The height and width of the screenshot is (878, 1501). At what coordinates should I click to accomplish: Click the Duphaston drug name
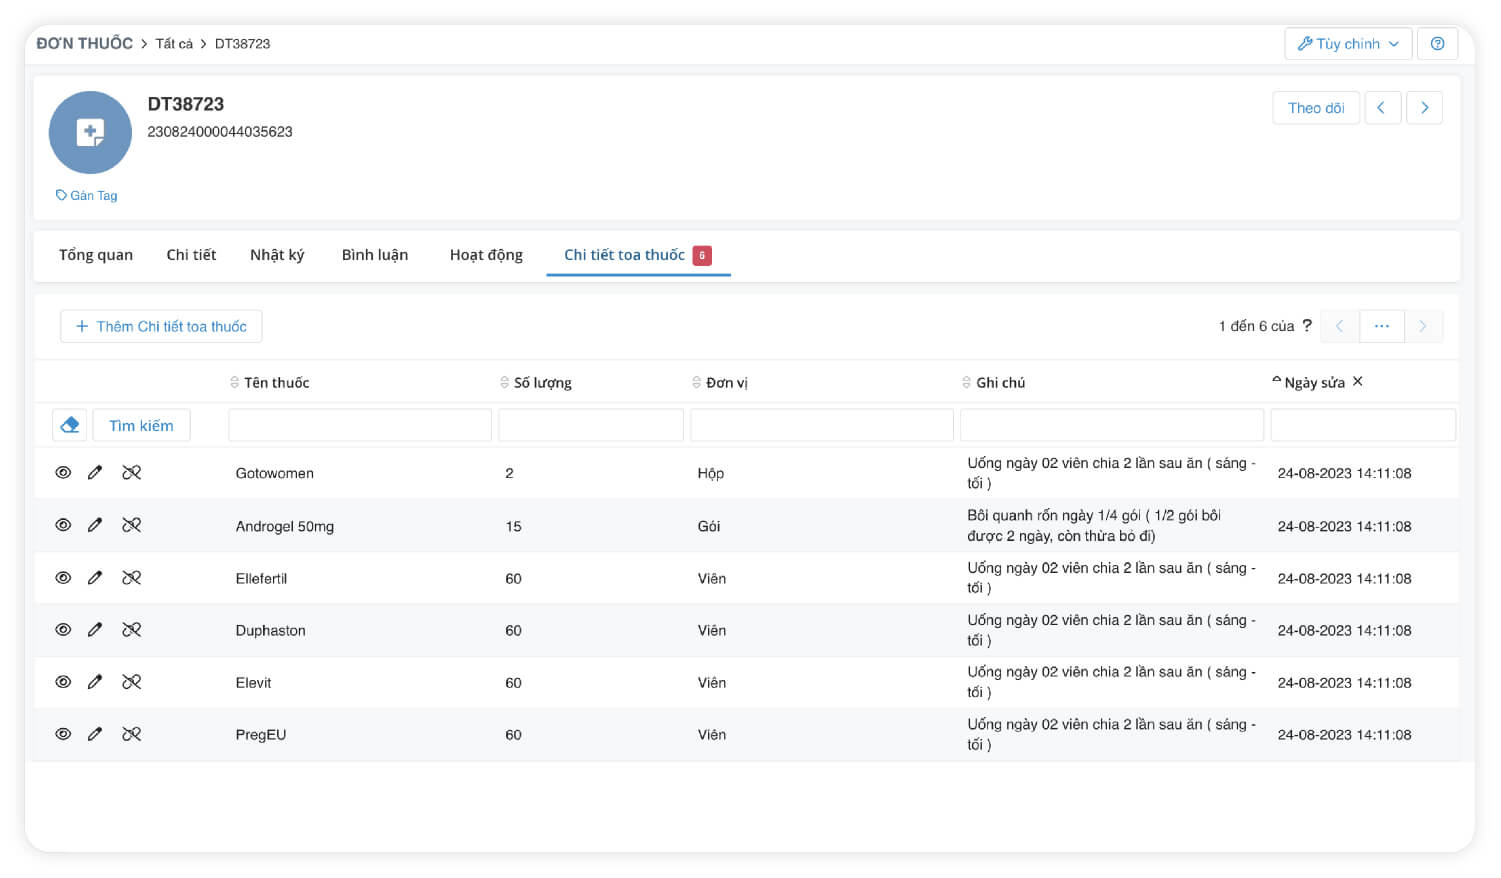click(x=271, y=630)
